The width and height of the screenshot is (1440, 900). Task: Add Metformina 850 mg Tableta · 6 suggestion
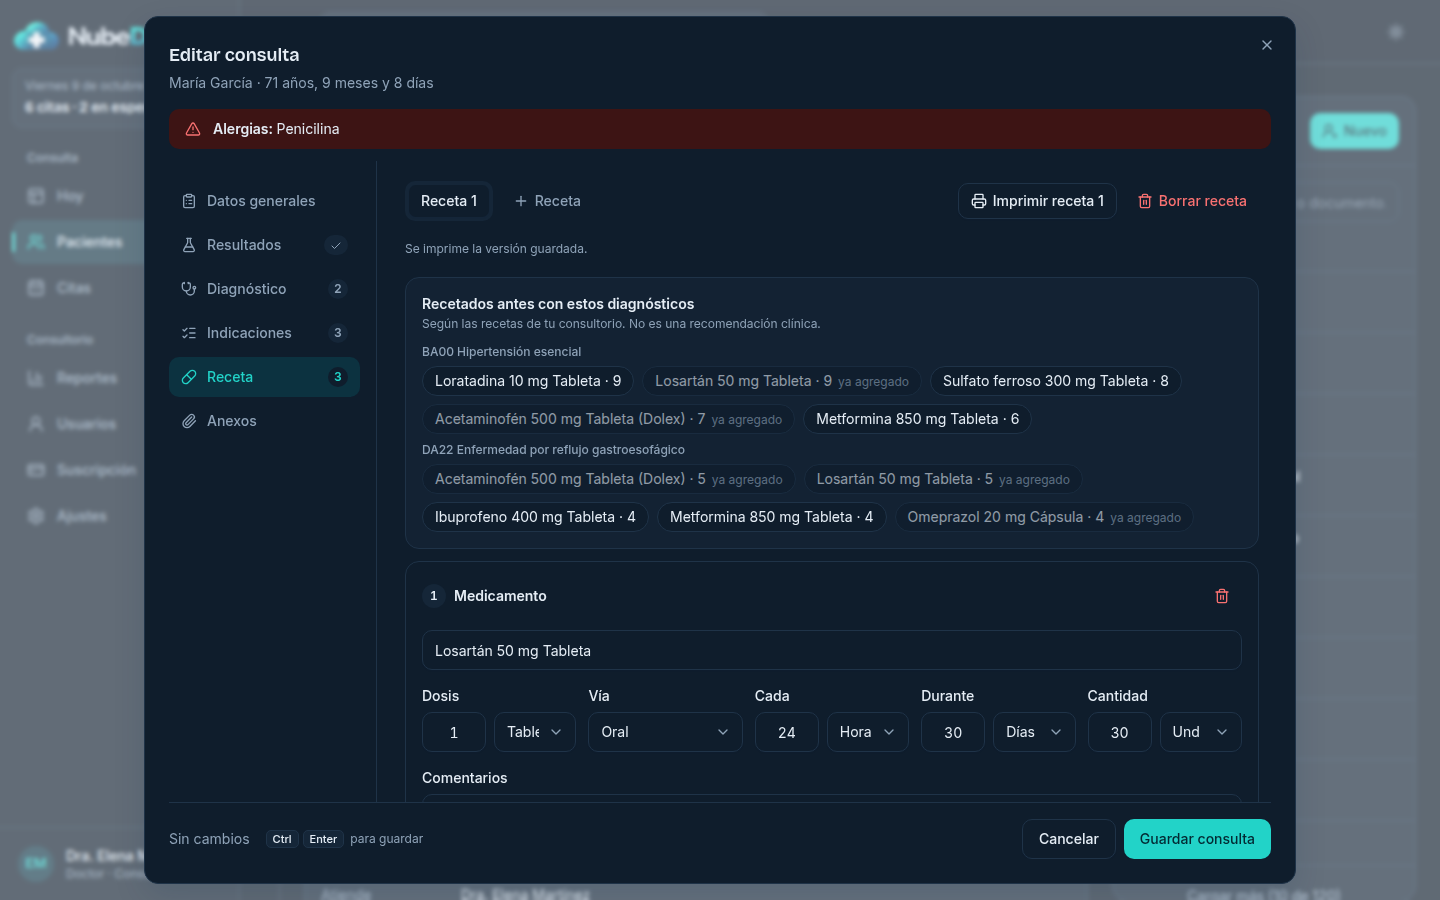[x=917, y=419]
